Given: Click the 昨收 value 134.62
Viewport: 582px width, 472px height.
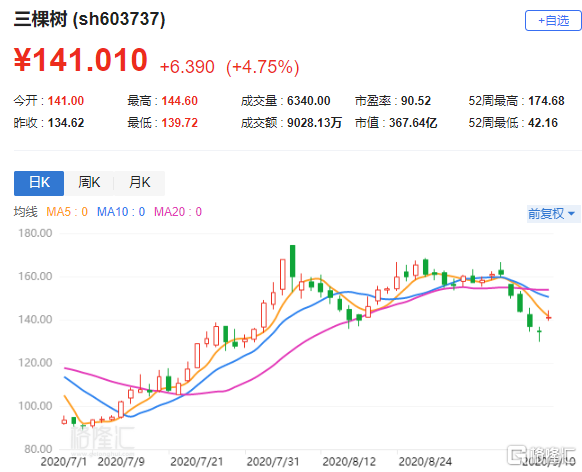Looking at the screenshot, I should [66, 123].
